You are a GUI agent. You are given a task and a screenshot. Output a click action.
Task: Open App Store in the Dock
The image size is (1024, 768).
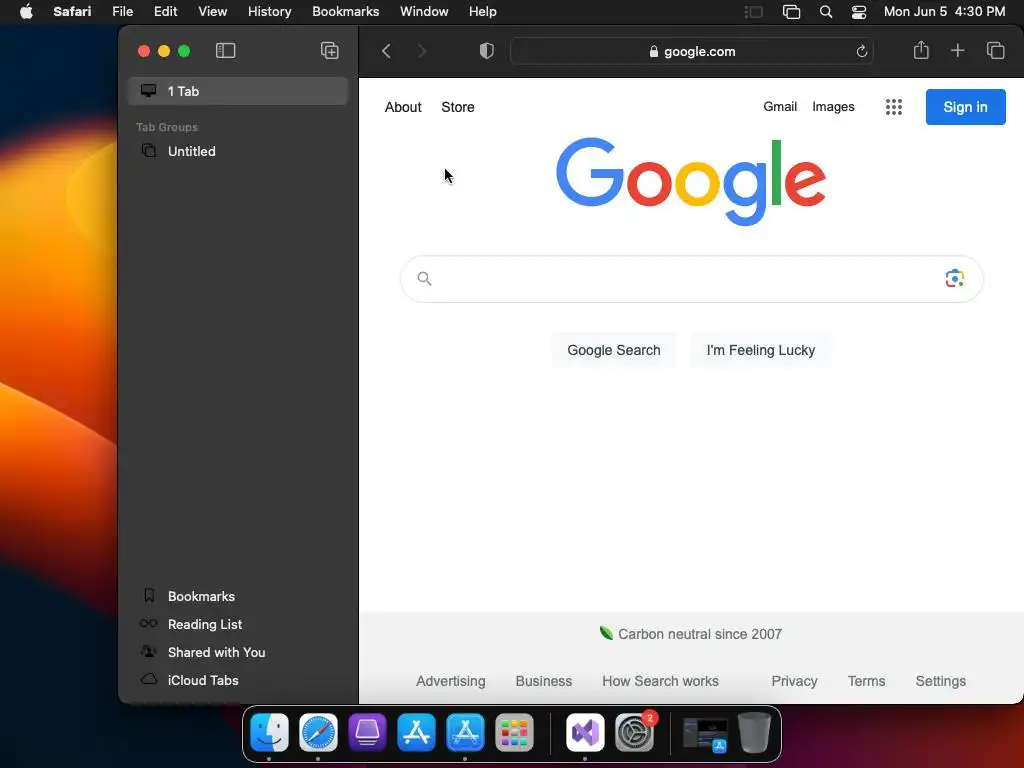pyautogui.click(x=416, y=732)
